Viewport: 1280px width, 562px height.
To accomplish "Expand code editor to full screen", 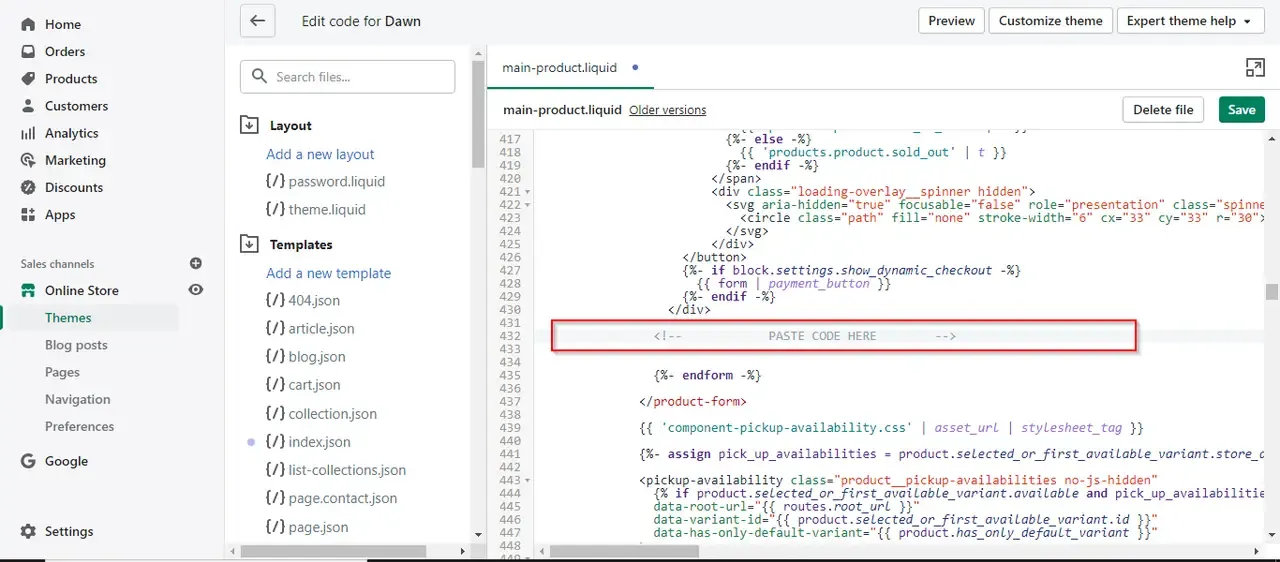I will (x=1255, y=67).
